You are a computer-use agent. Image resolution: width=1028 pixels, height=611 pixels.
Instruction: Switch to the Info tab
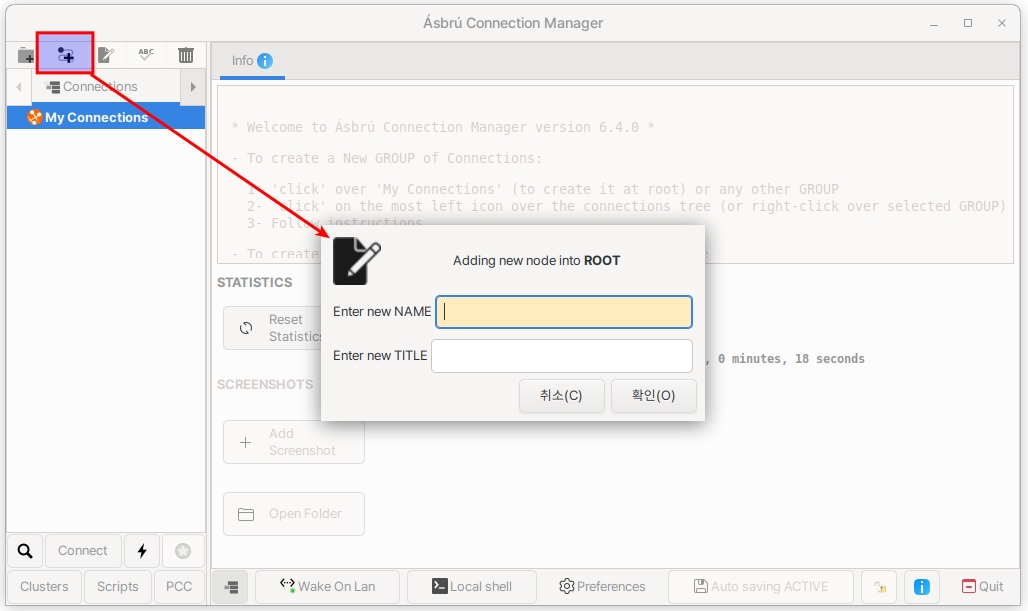pos(252,61)
